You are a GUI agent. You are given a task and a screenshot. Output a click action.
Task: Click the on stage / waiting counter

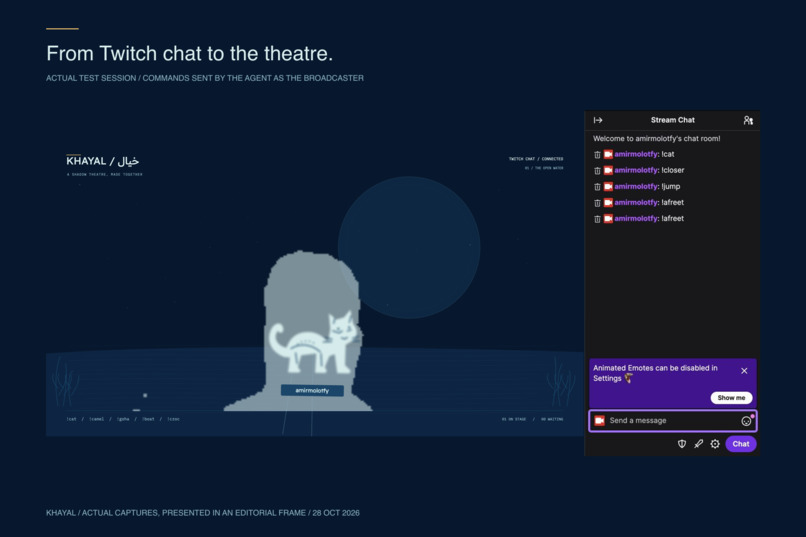532,419
